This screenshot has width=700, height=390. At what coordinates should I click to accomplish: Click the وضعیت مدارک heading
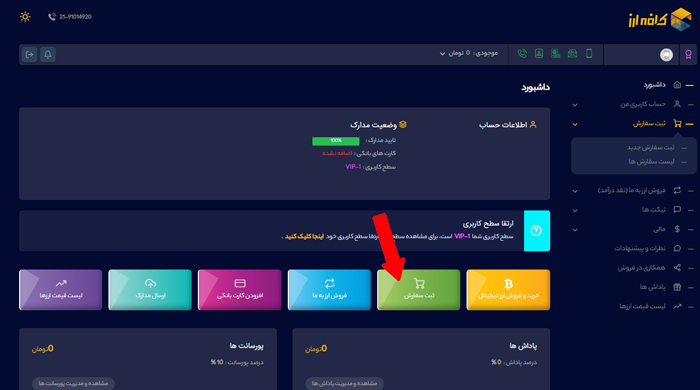pos(373,125)
